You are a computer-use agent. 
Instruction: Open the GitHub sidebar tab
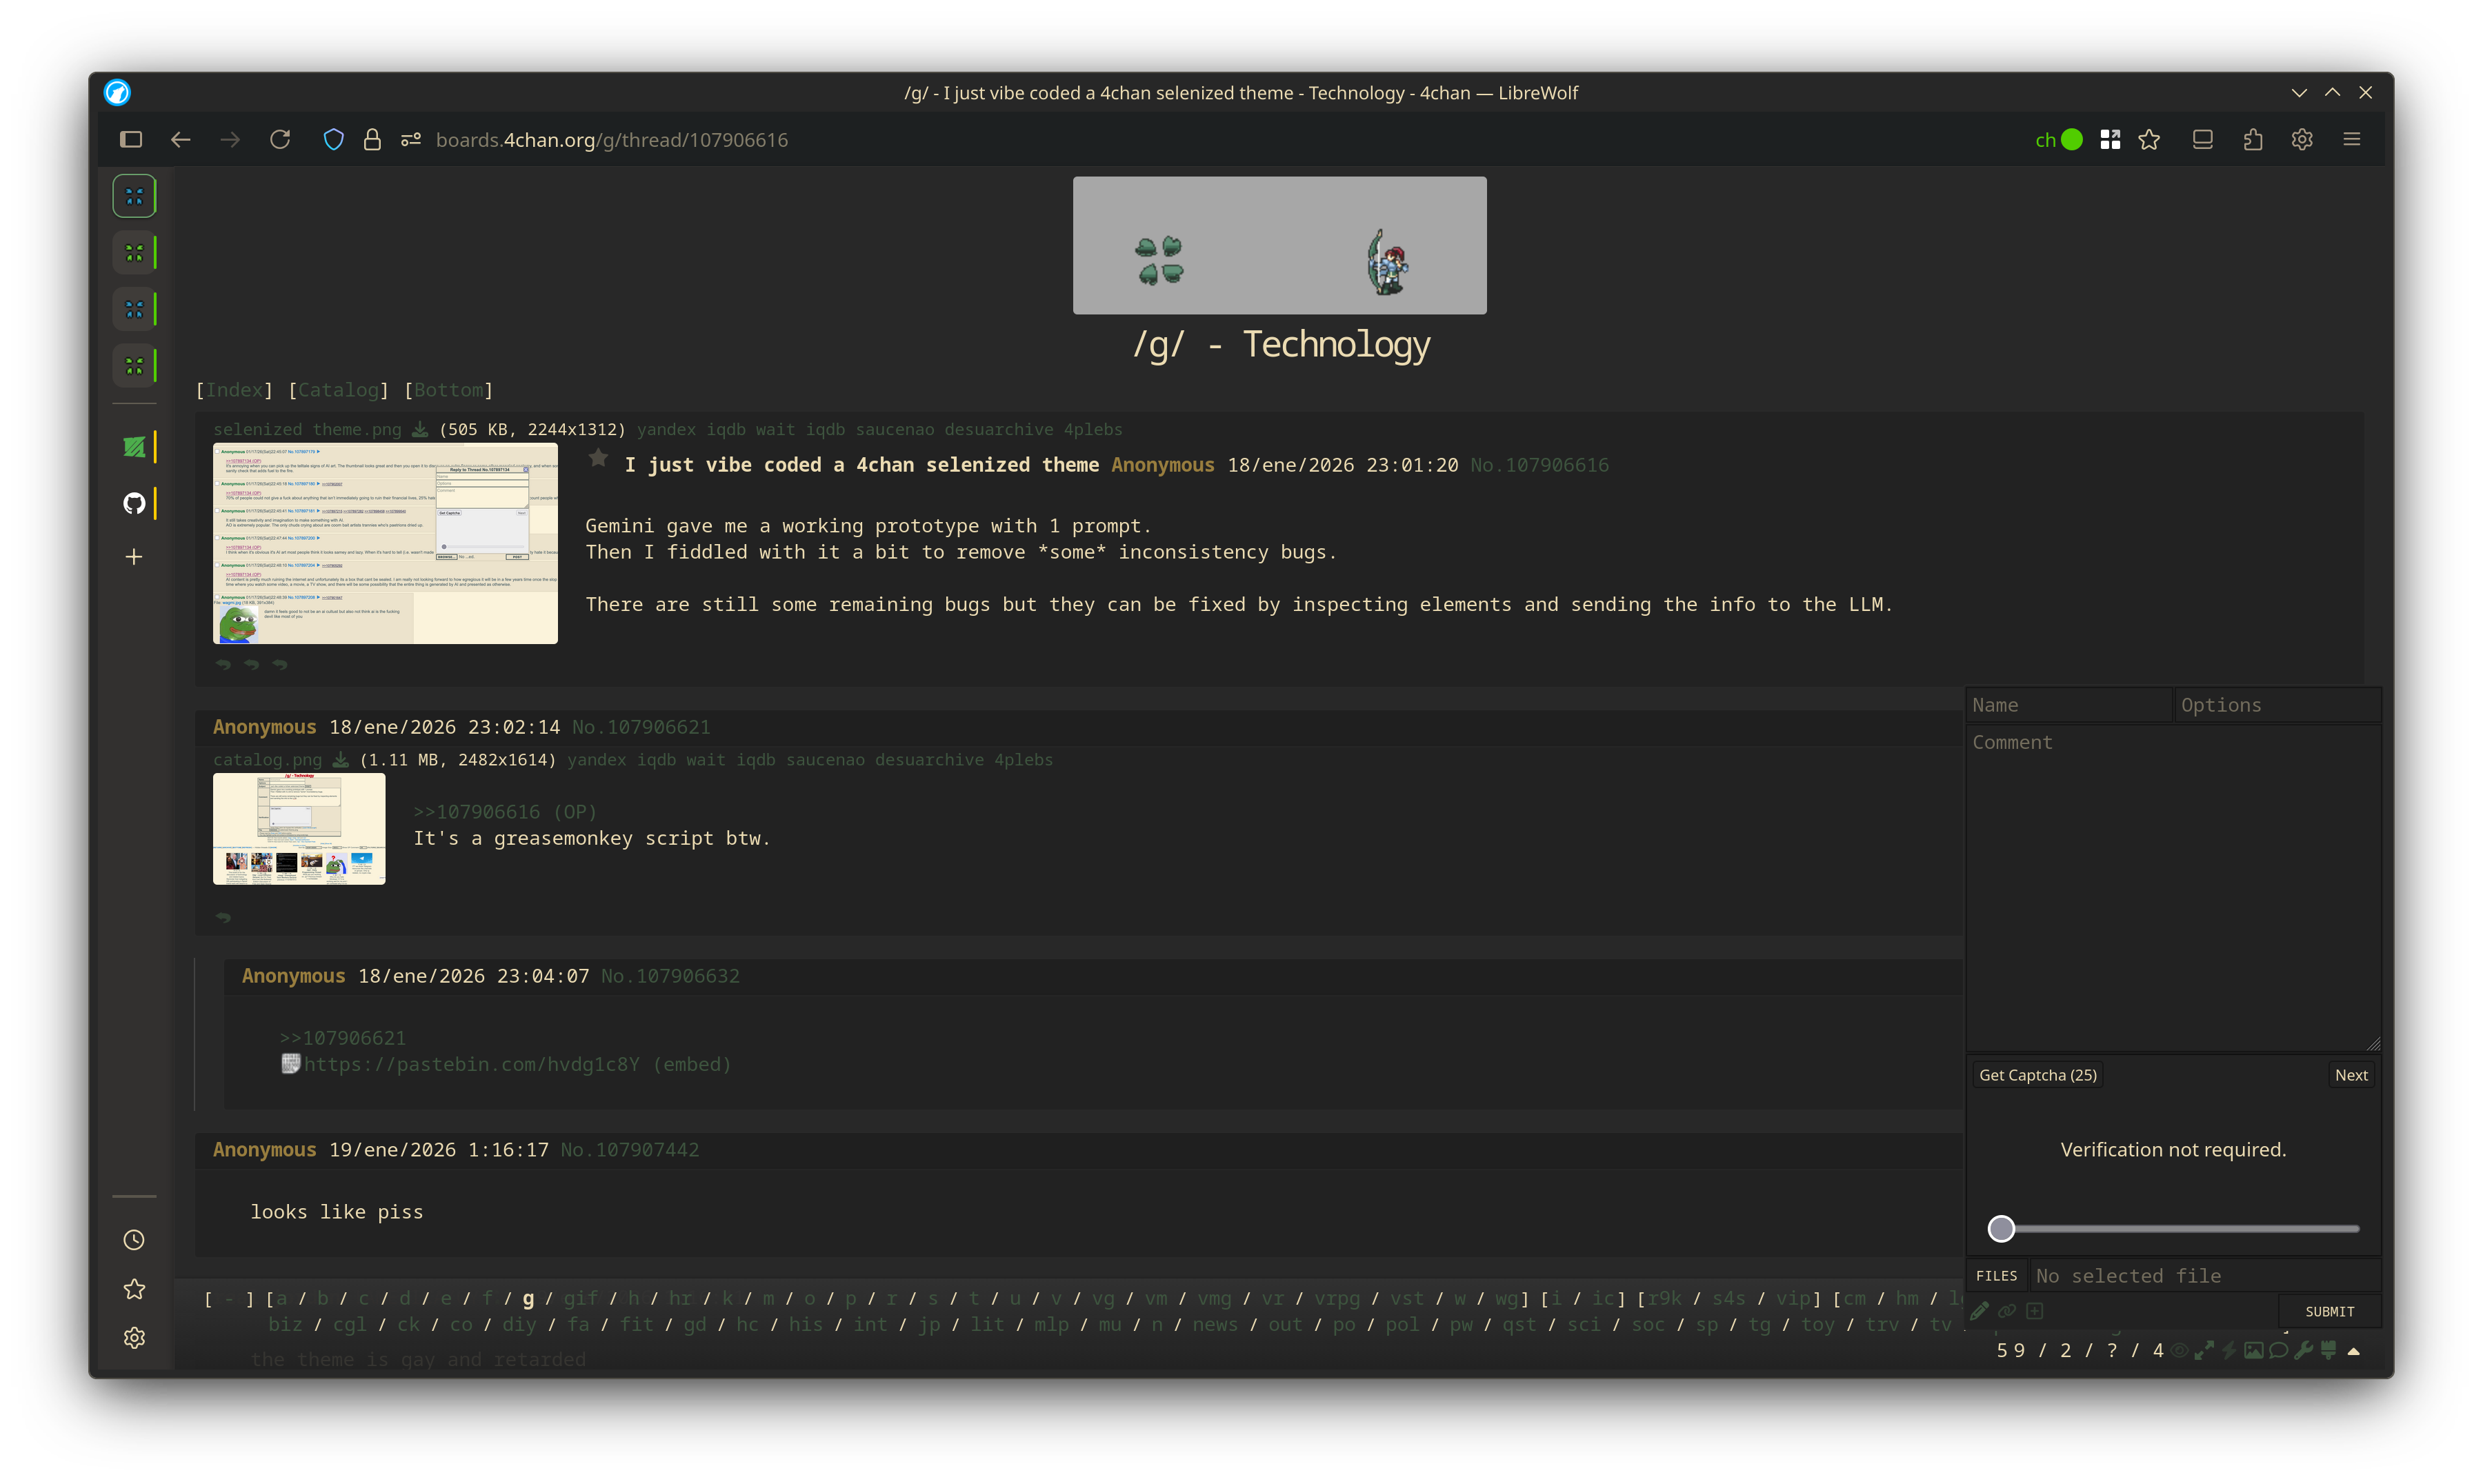(134, 503)
